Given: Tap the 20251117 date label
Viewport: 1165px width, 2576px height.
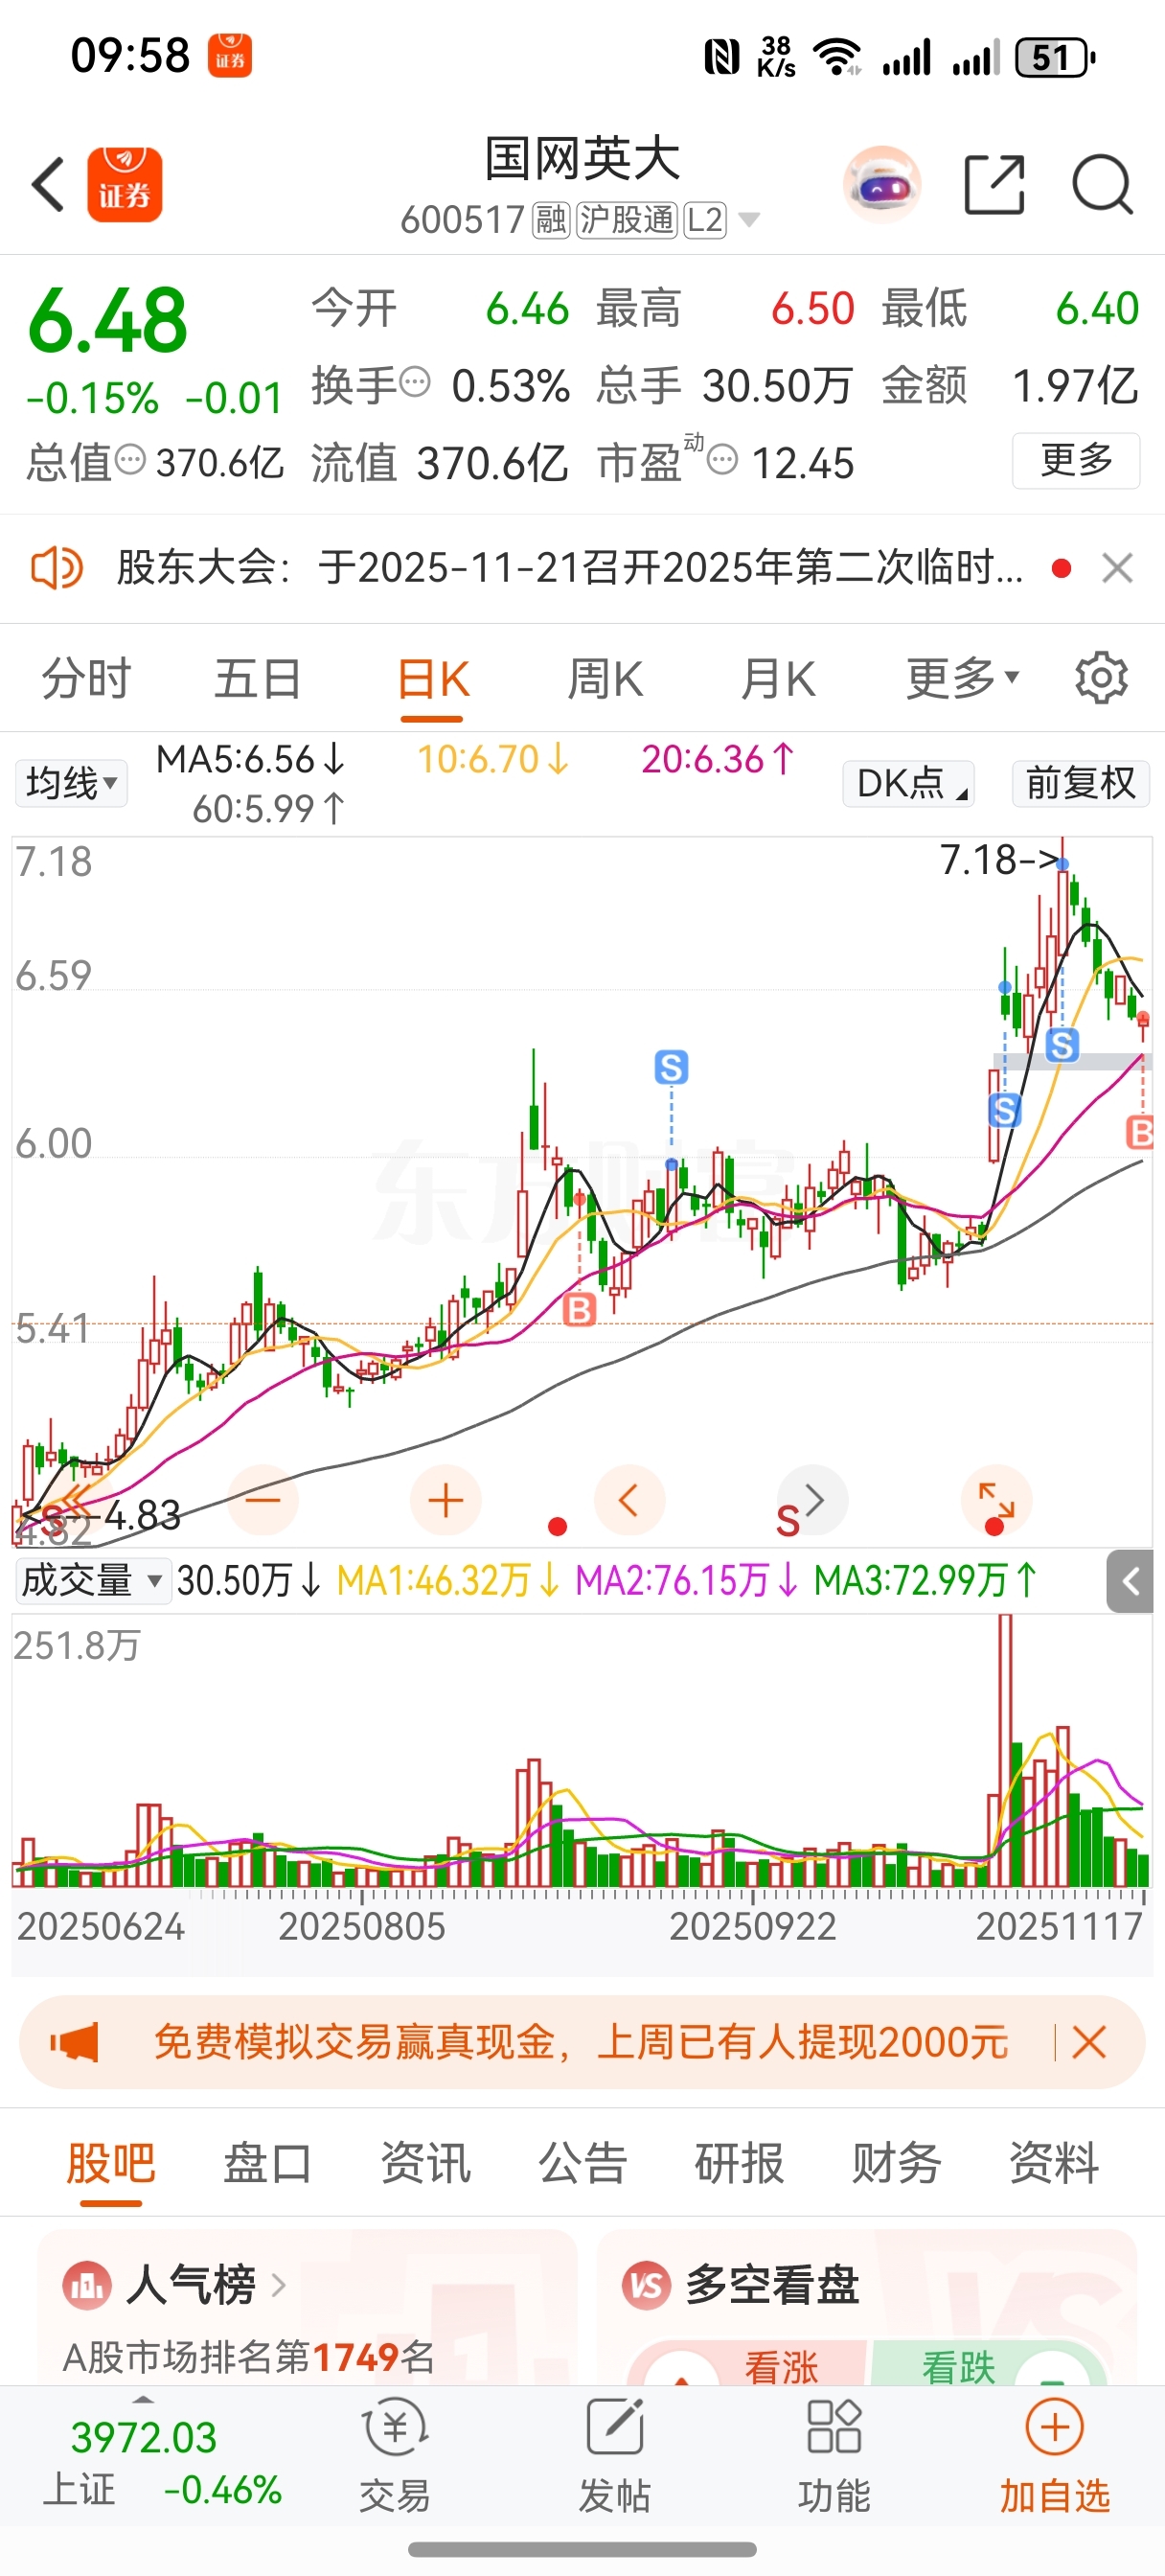Looking at the screenshot, I should point(1059,1926).
